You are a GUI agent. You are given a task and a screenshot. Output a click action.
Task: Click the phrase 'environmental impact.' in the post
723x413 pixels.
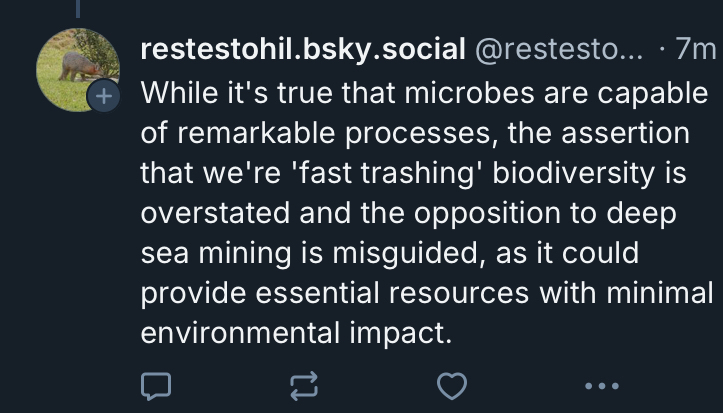pyautogui.click(x=296, y=331)
